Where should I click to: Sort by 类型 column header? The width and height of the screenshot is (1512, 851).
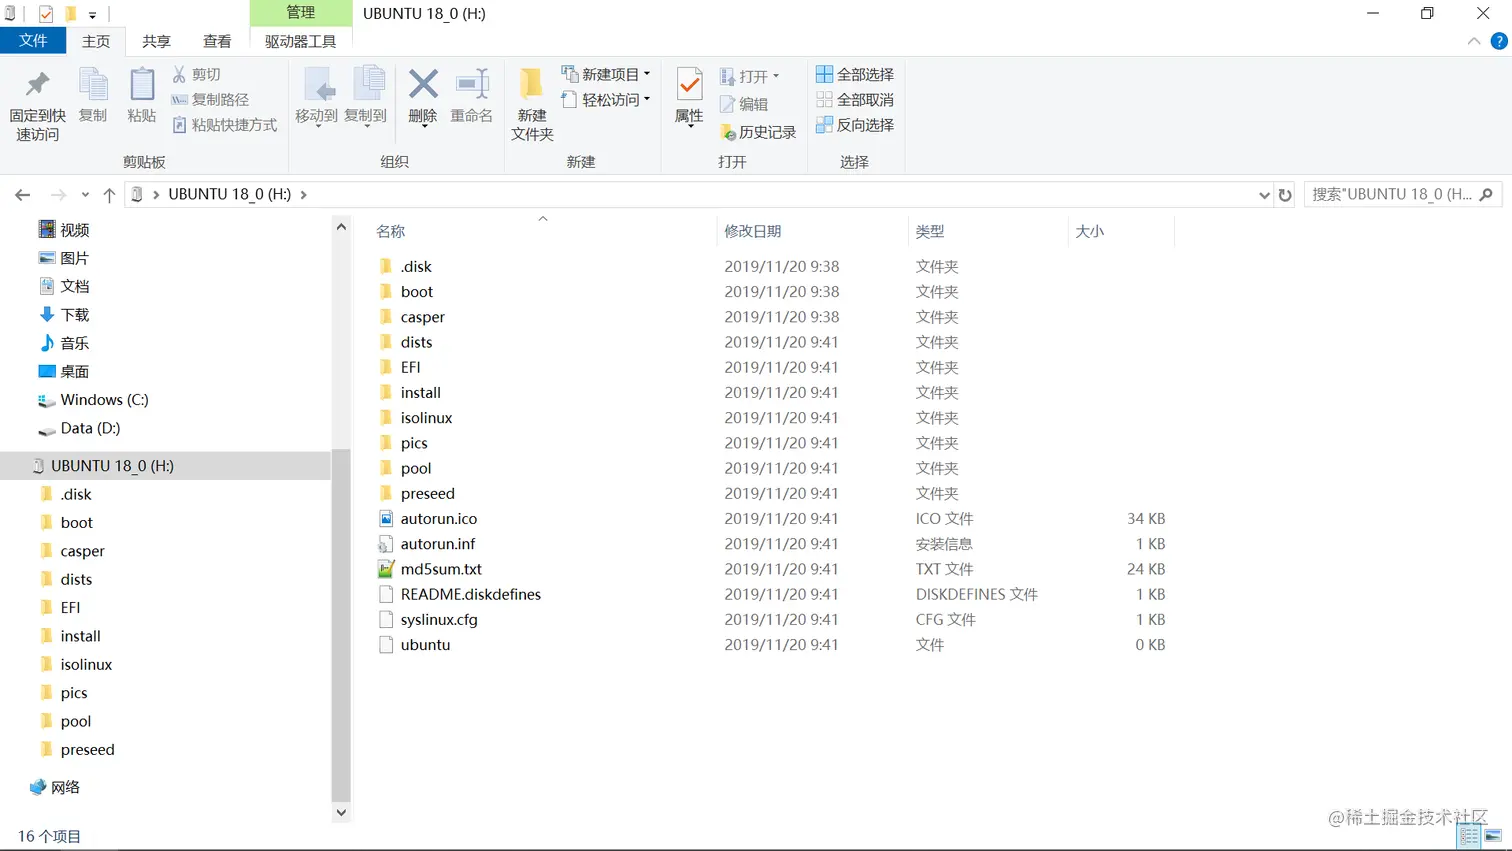930,231
